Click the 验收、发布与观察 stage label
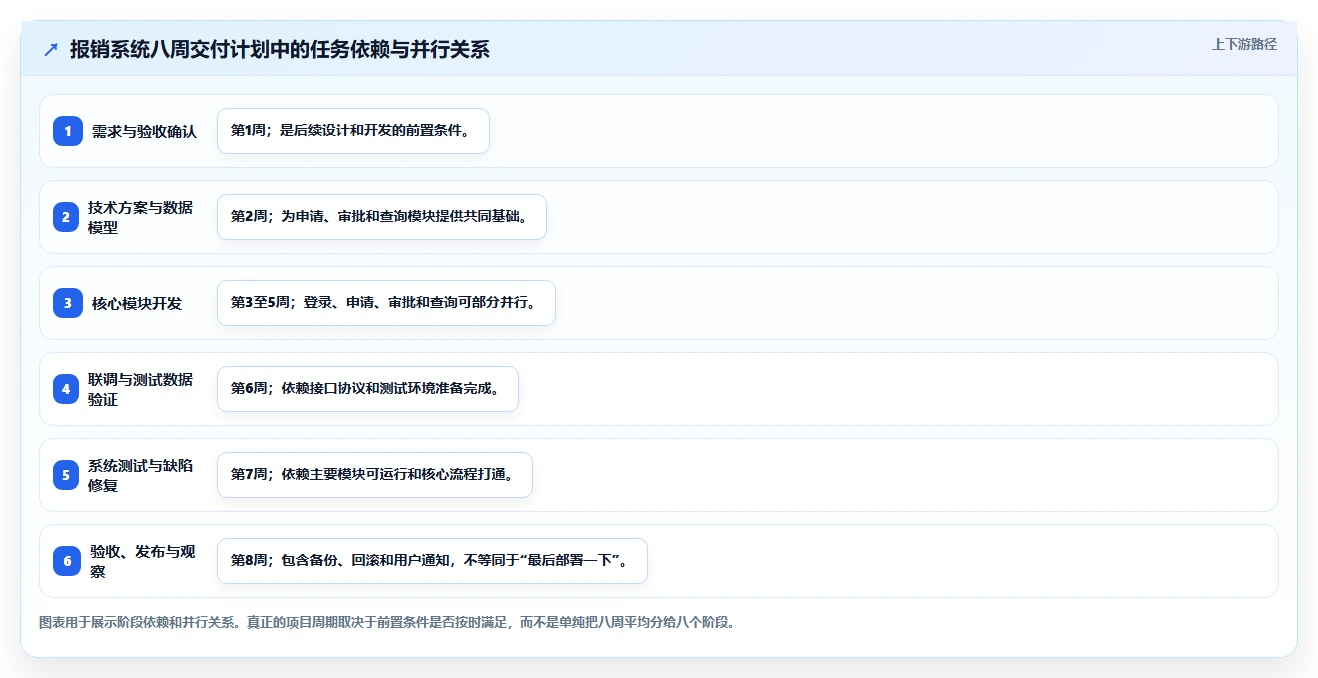Image resolution: width=1318 pixels, height=678 pixels. 143,561
